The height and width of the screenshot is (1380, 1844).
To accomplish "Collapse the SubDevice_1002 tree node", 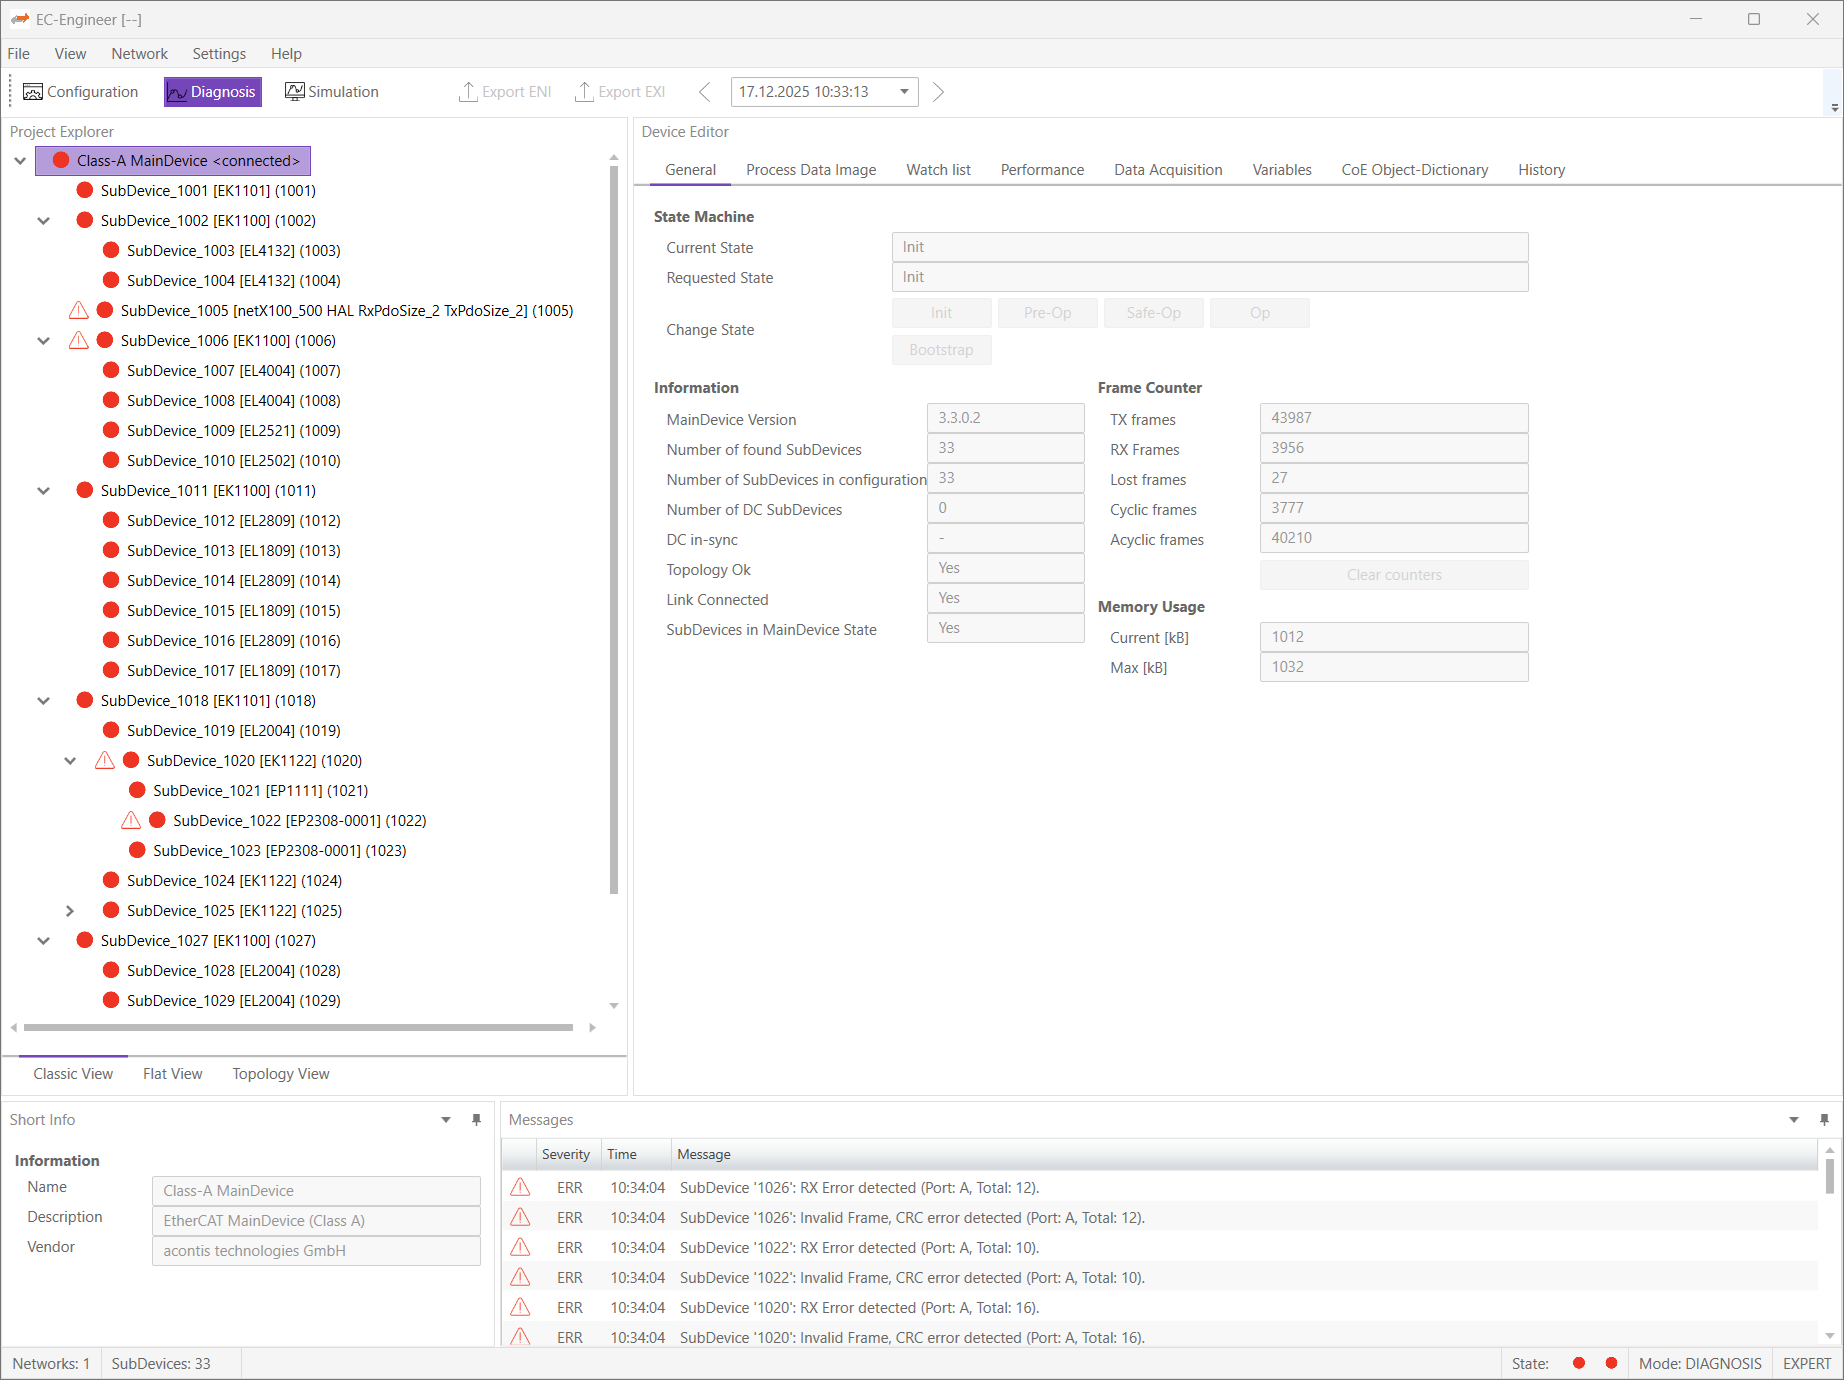I will pos(44,221).
